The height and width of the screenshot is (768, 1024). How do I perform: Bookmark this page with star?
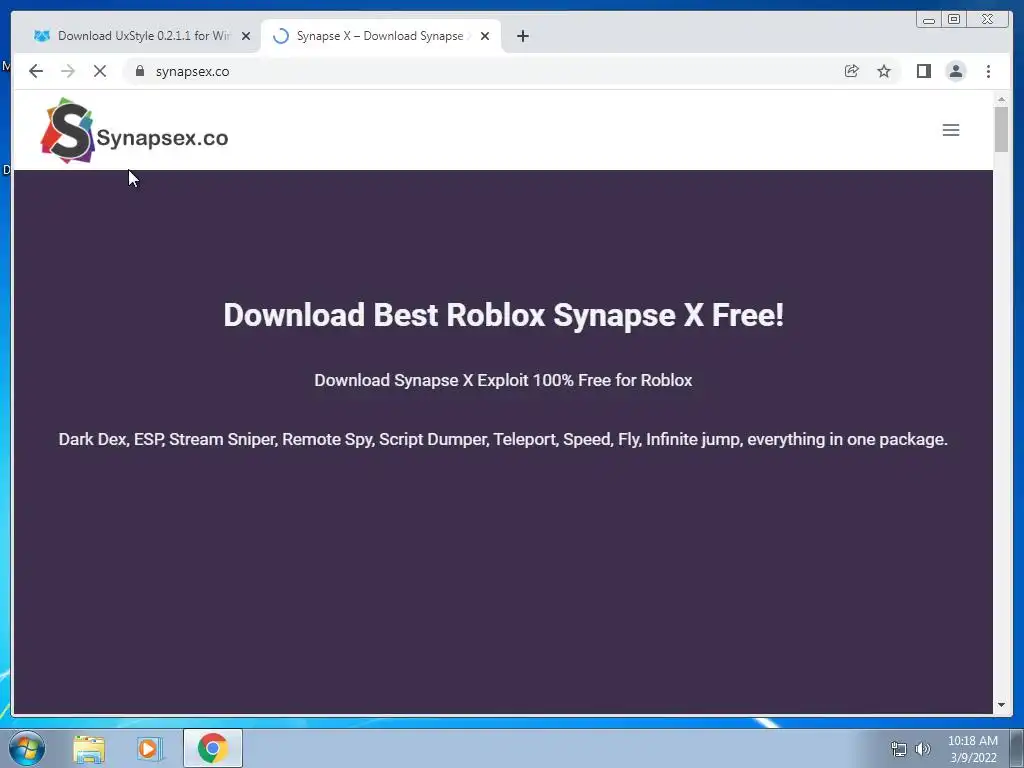[884, 71]
